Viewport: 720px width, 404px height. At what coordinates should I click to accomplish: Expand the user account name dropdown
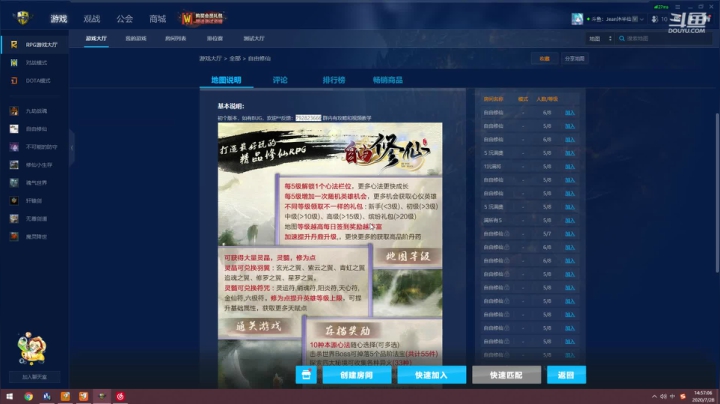point(641,19)
